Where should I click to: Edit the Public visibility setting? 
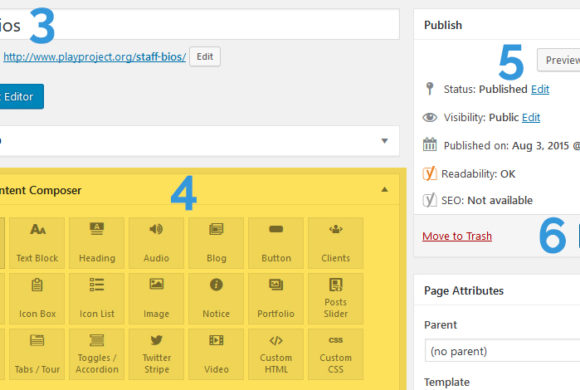(x=531, y=117)
